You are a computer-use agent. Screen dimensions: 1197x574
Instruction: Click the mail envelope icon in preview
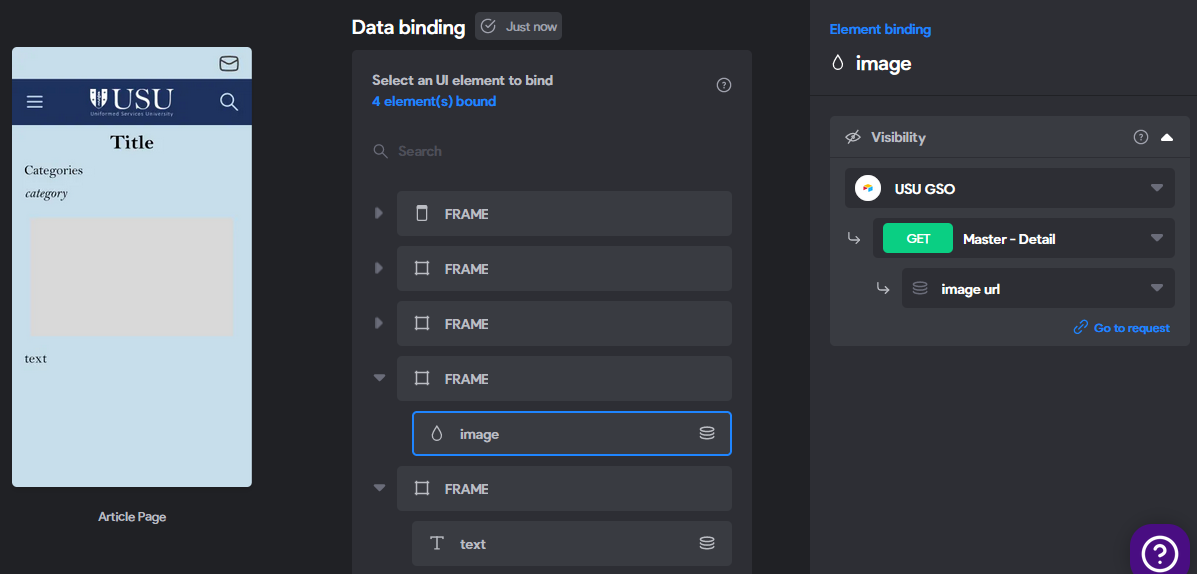click(229, 63)
